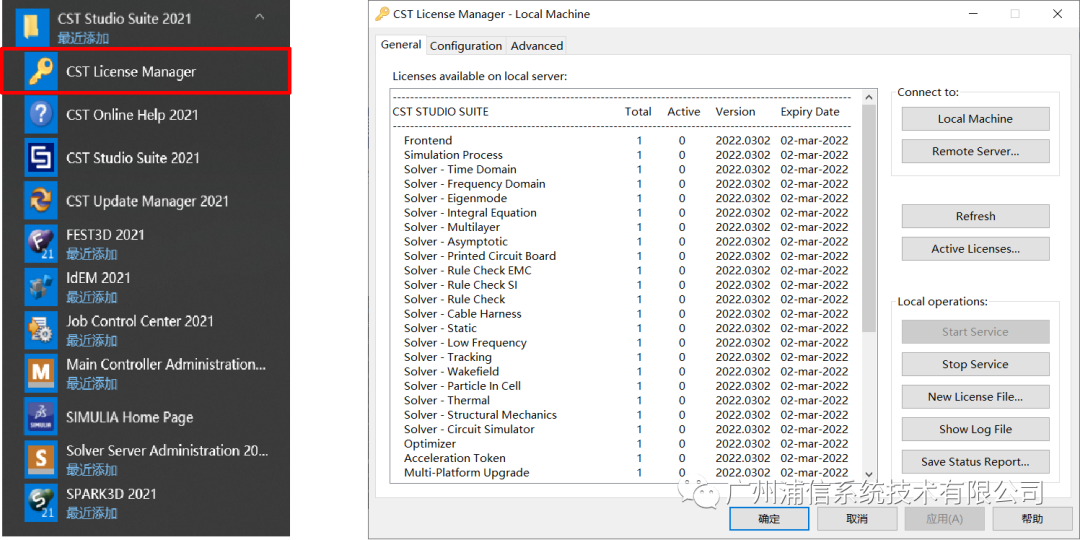Open CST Update Manager 2021 icon
Screen dimensions: 1080x540
(41, 201)
